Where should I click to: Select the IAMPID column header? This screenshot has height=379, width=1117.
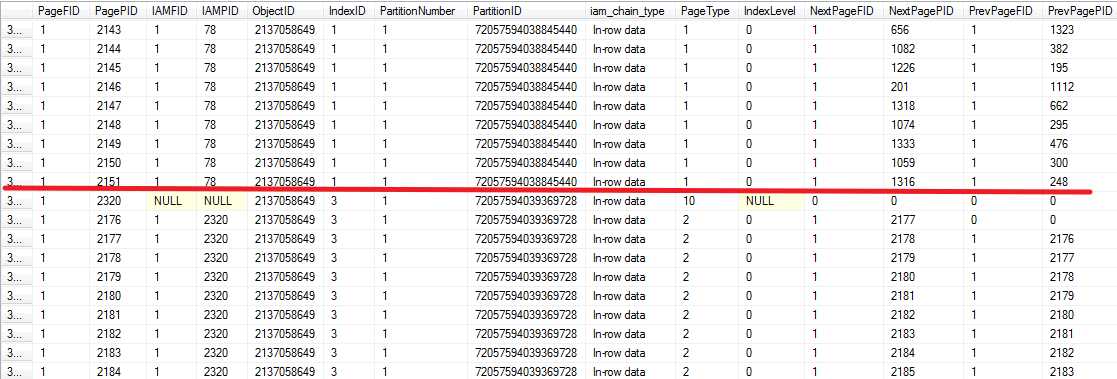click(x=222, y=11)
